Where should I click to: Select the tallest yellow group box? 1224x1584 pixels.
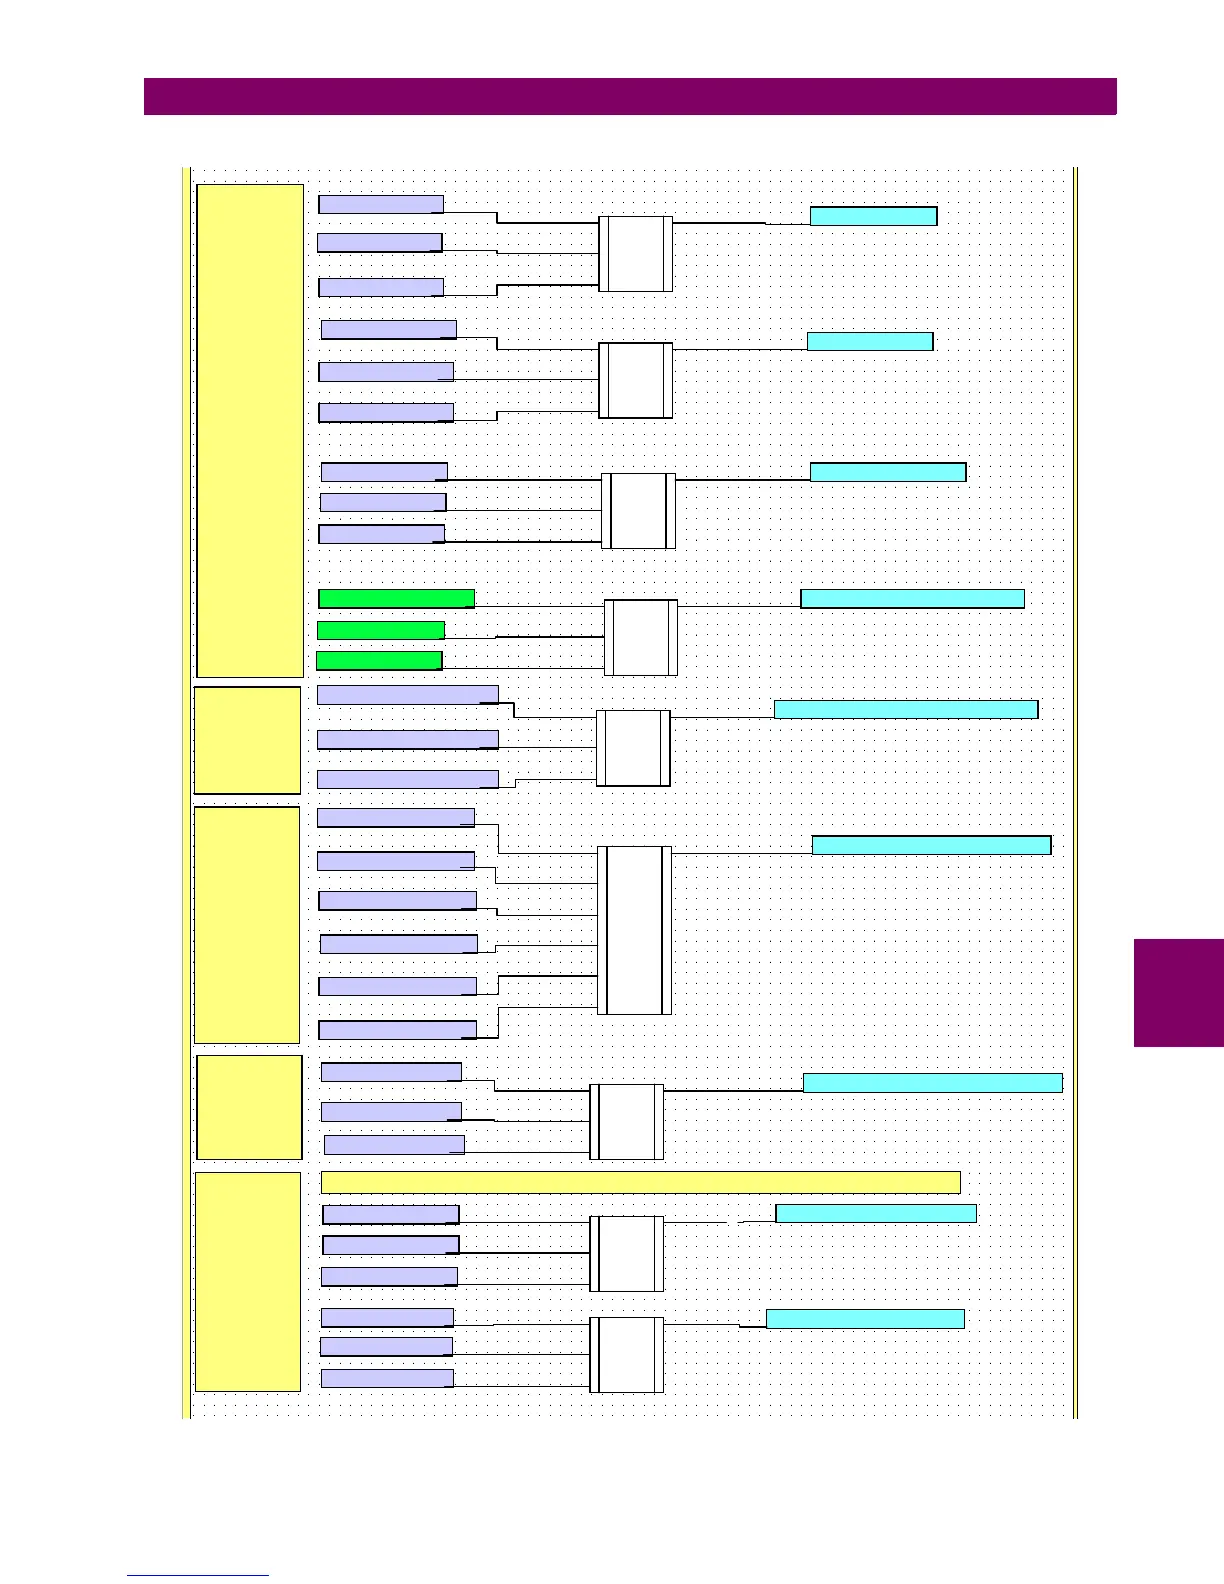pyautogui.click(x=250, y=431)
